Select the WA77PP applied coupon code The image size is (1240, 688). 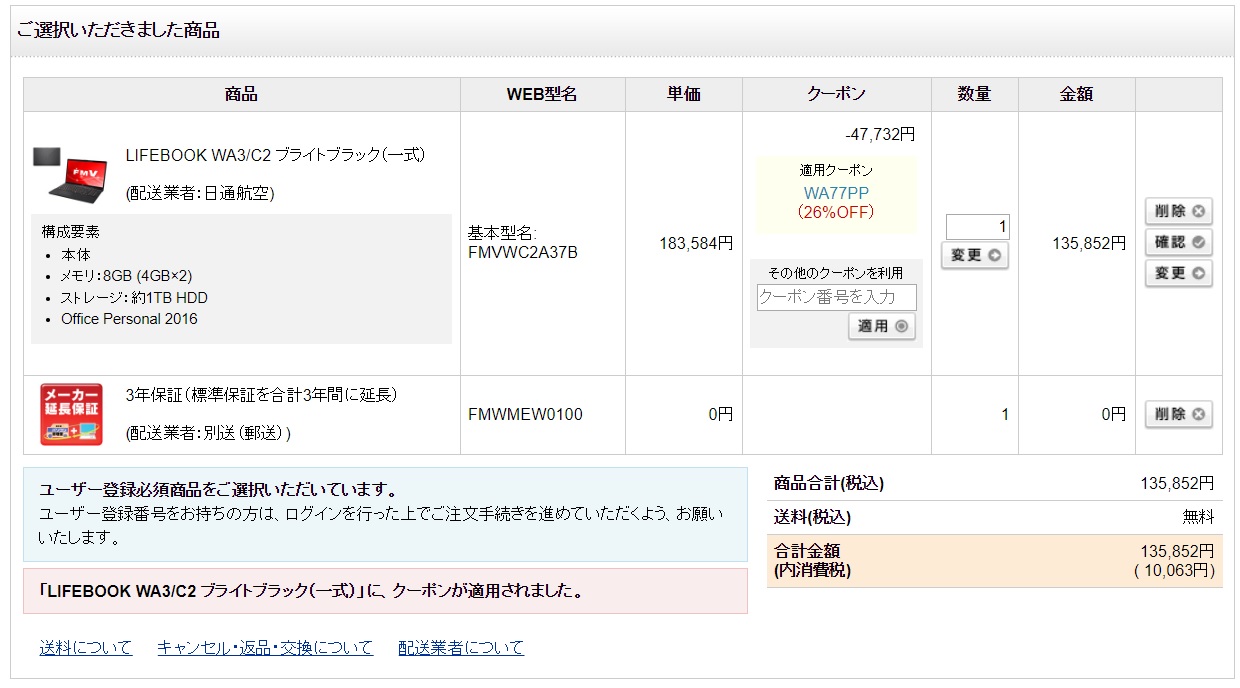(836, 192)
